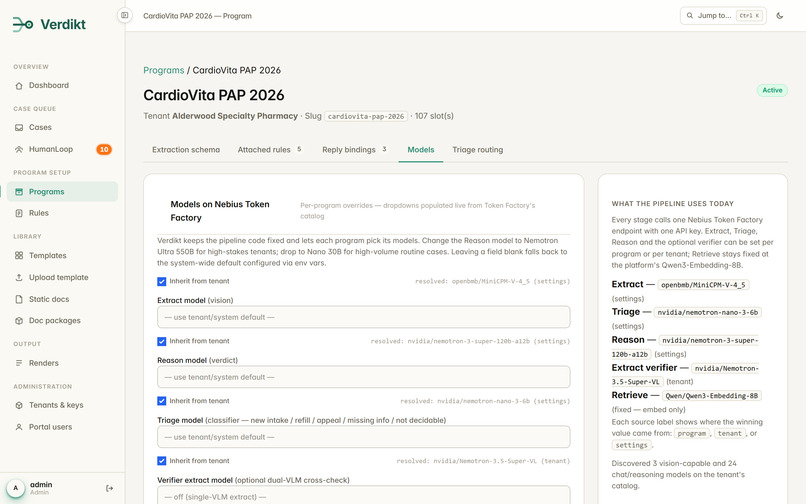Image resolution: width=806 pixels, height=504 pixels.
Task: Open Rules under Program setup
Action: point(62,213)
